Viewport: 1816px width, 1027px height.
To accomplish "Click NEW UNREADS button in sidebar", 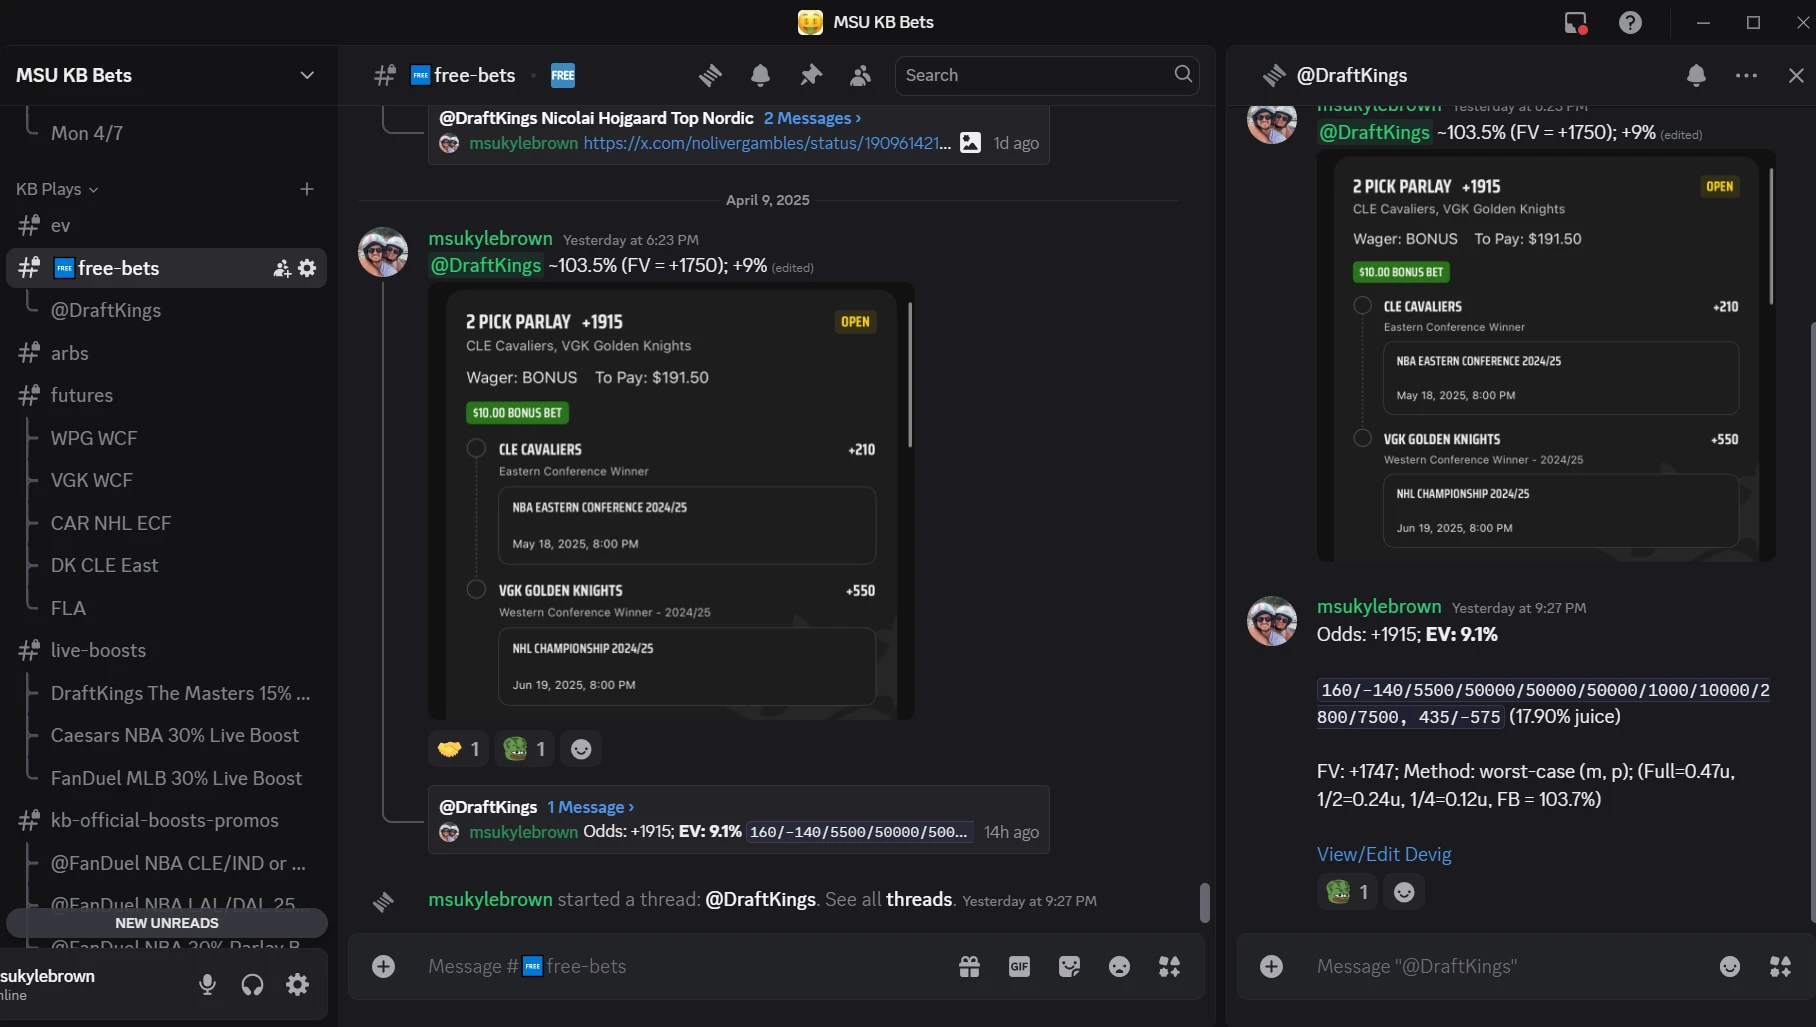I will tap(167, 923).
